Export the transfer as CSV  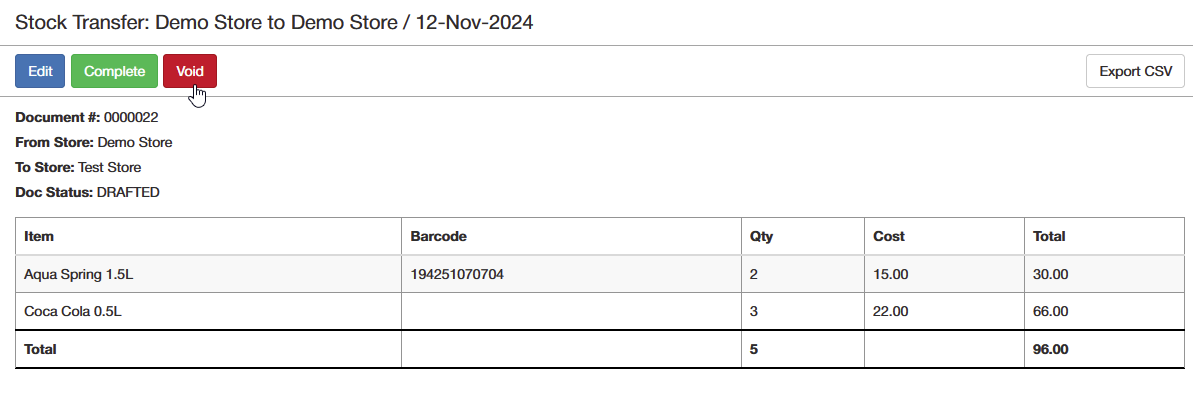click(x=1135, y=72)
